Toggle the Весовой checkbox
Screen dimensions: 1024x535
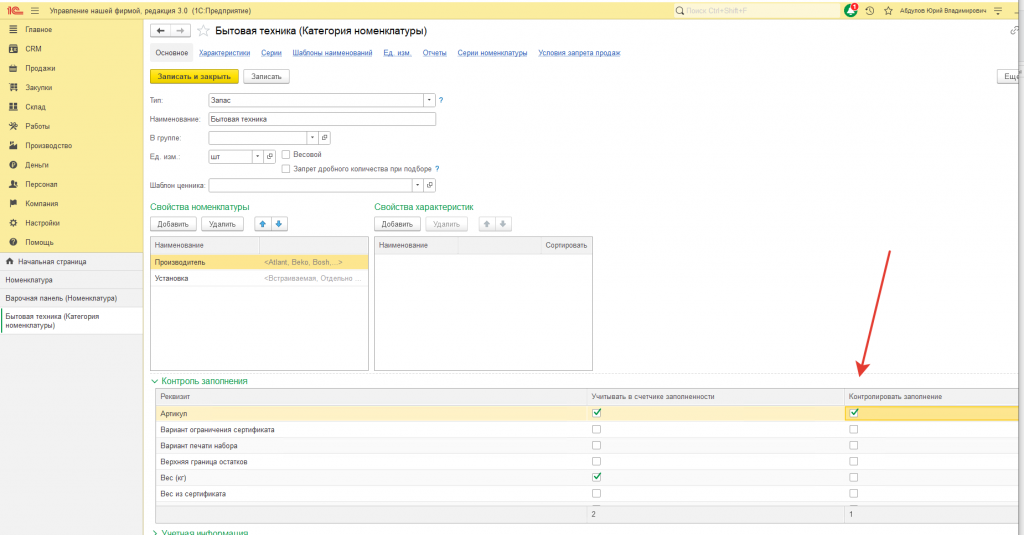[x=286, y=154]
